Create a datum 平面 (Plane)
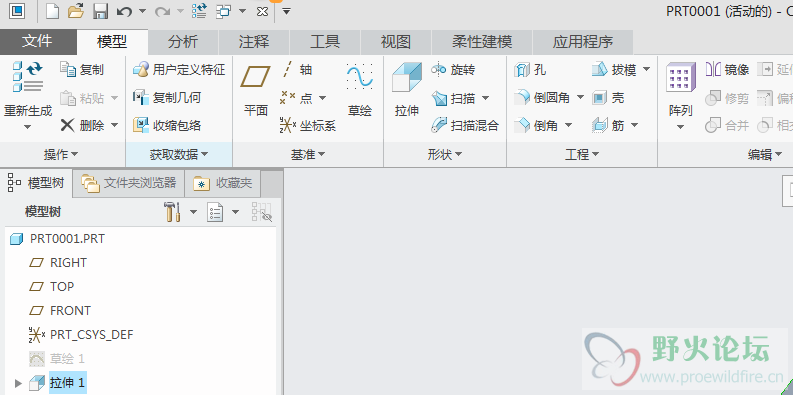This screenshot has width=793, height=395. [255, 91]
